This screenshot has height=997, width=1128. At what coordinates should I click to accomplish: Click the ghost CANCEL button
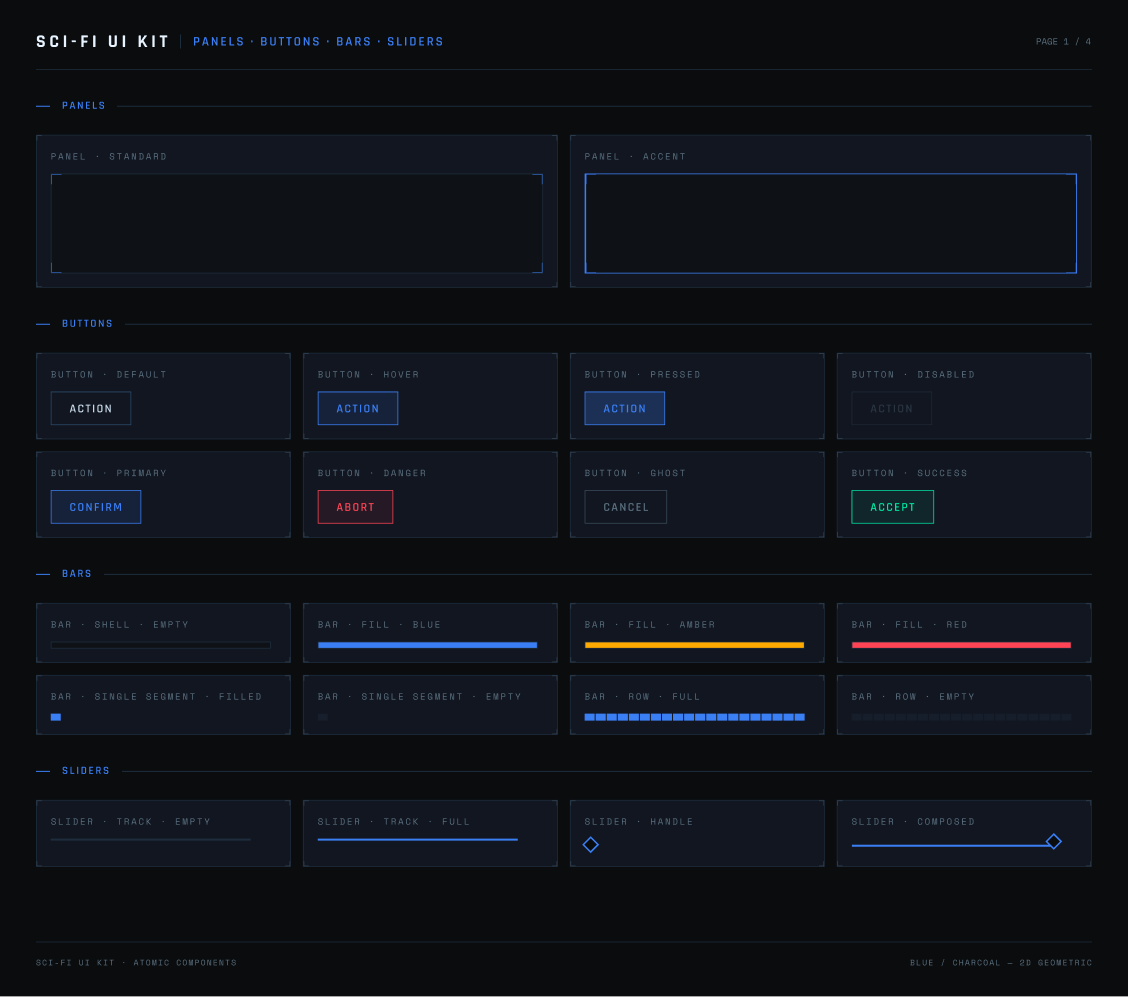(x=625, y=506)
